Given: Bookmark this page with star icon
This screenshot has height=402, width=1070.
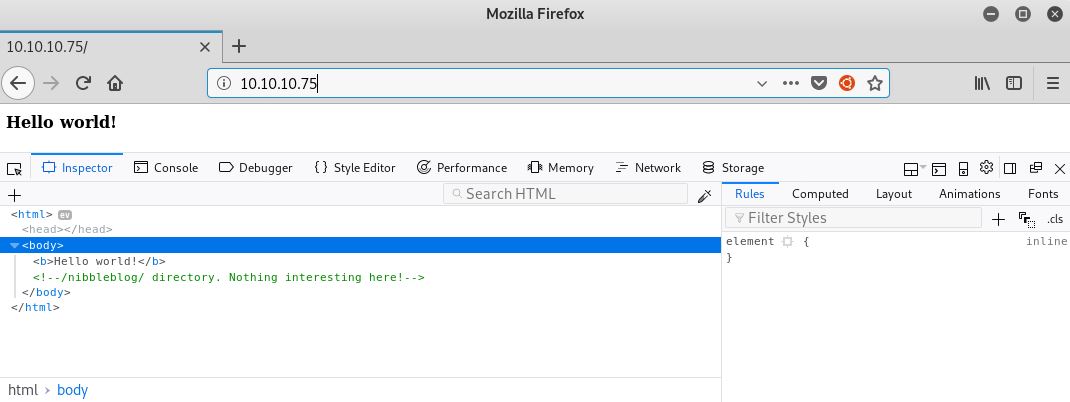Looking at the screenshot, I should [874, 83].
